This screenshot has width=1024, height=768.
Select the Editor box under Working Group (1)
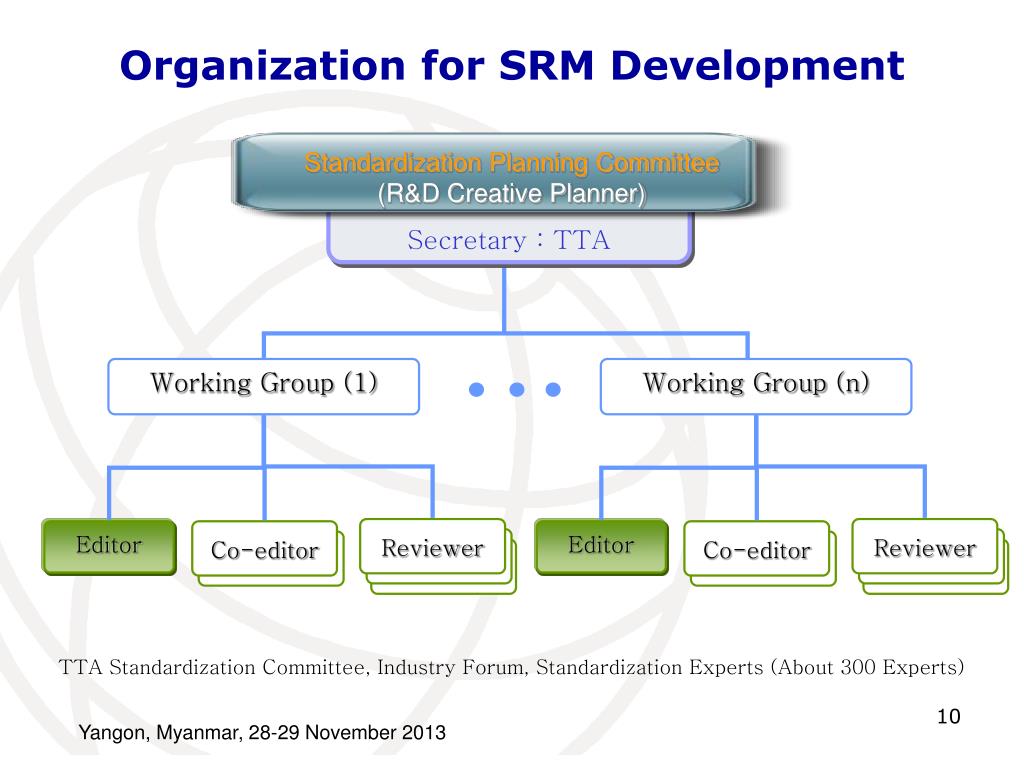[109, 547]
